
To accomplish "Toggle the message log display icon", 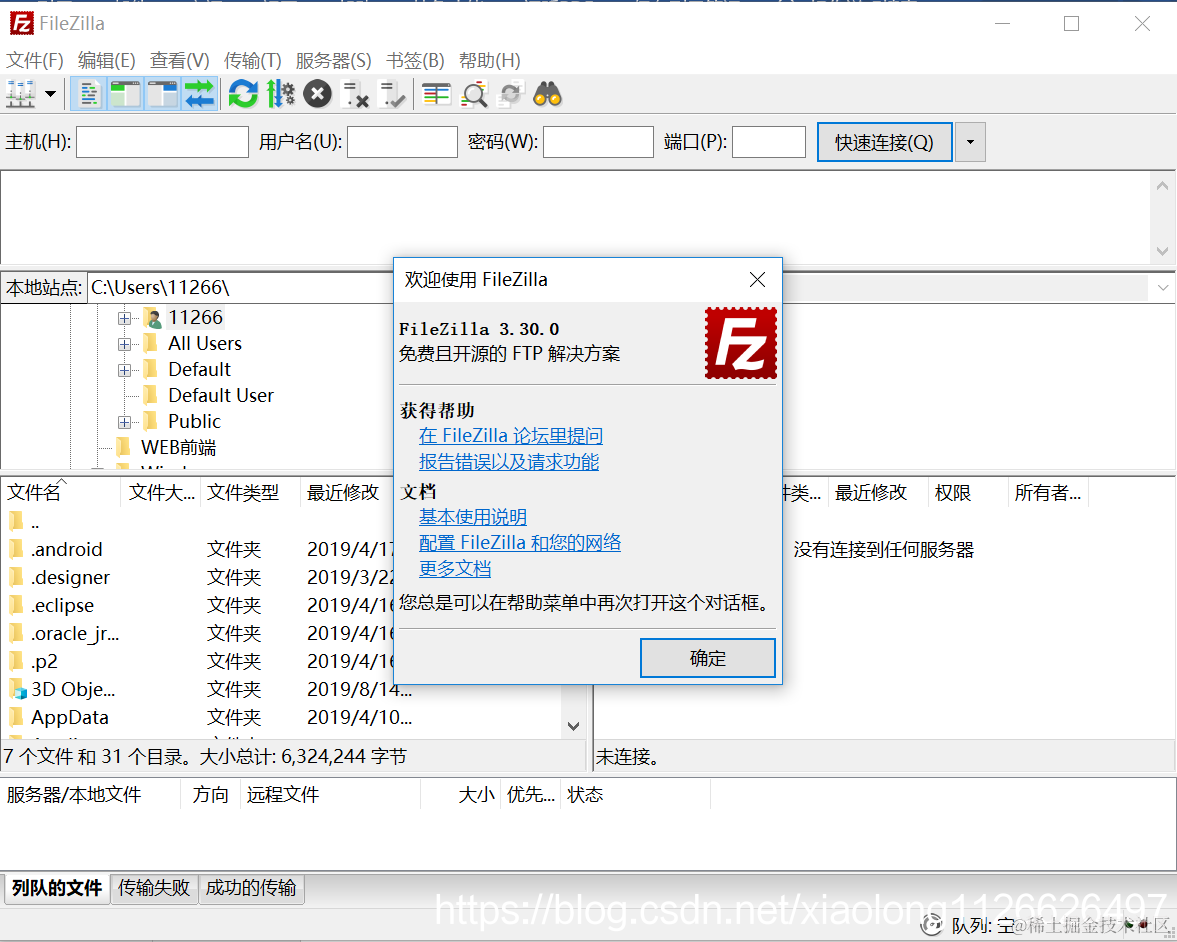I will (x=89, y=95).
